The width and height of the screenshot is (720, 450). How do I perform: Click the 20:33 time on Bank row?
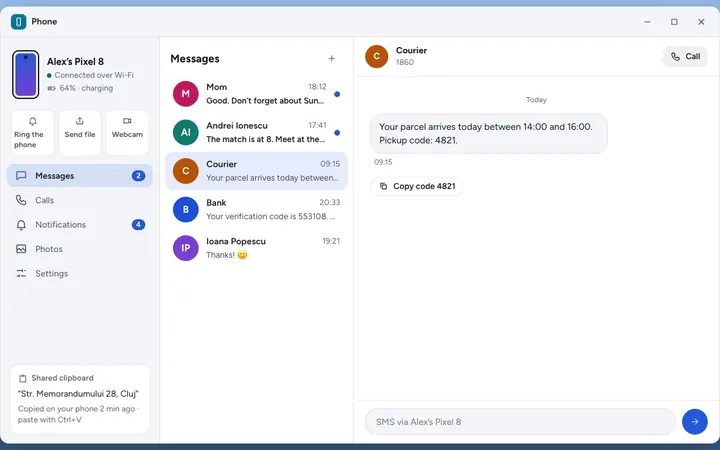point(330,202)
